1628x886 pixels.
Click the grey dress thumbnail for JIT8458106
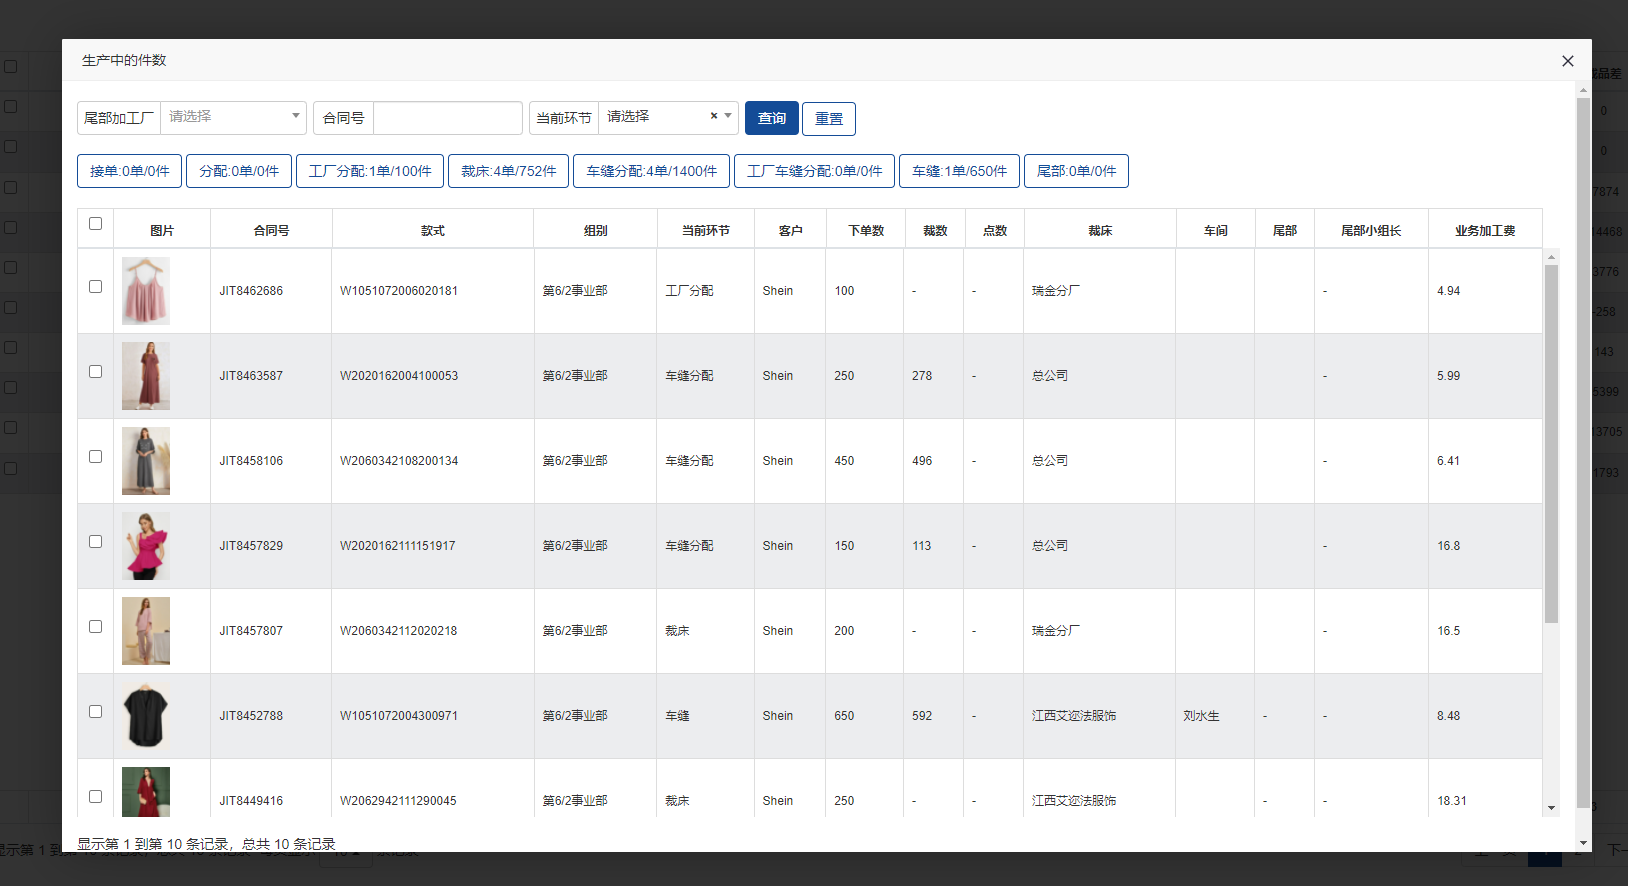146,461
